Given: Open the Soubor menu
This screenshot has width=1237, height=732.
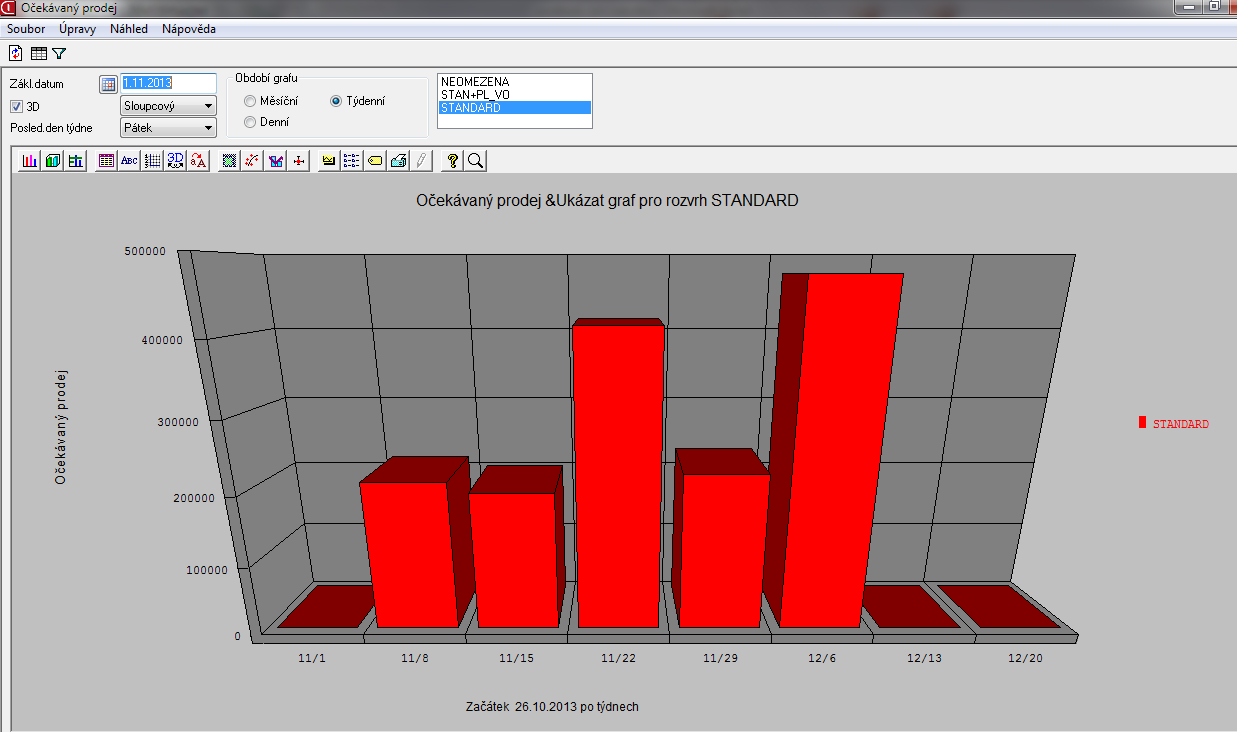Looking at the screenshot, I should 26,29.
